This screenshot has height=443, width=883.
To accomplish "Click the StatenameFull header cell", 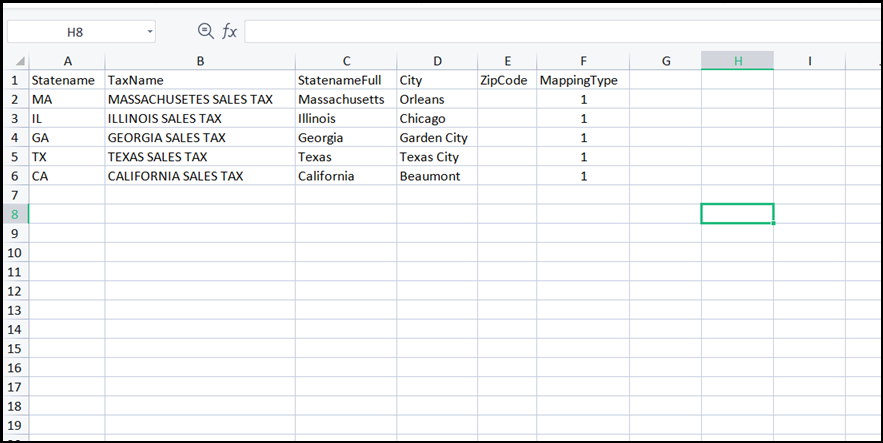I will [x=346, y=80].
